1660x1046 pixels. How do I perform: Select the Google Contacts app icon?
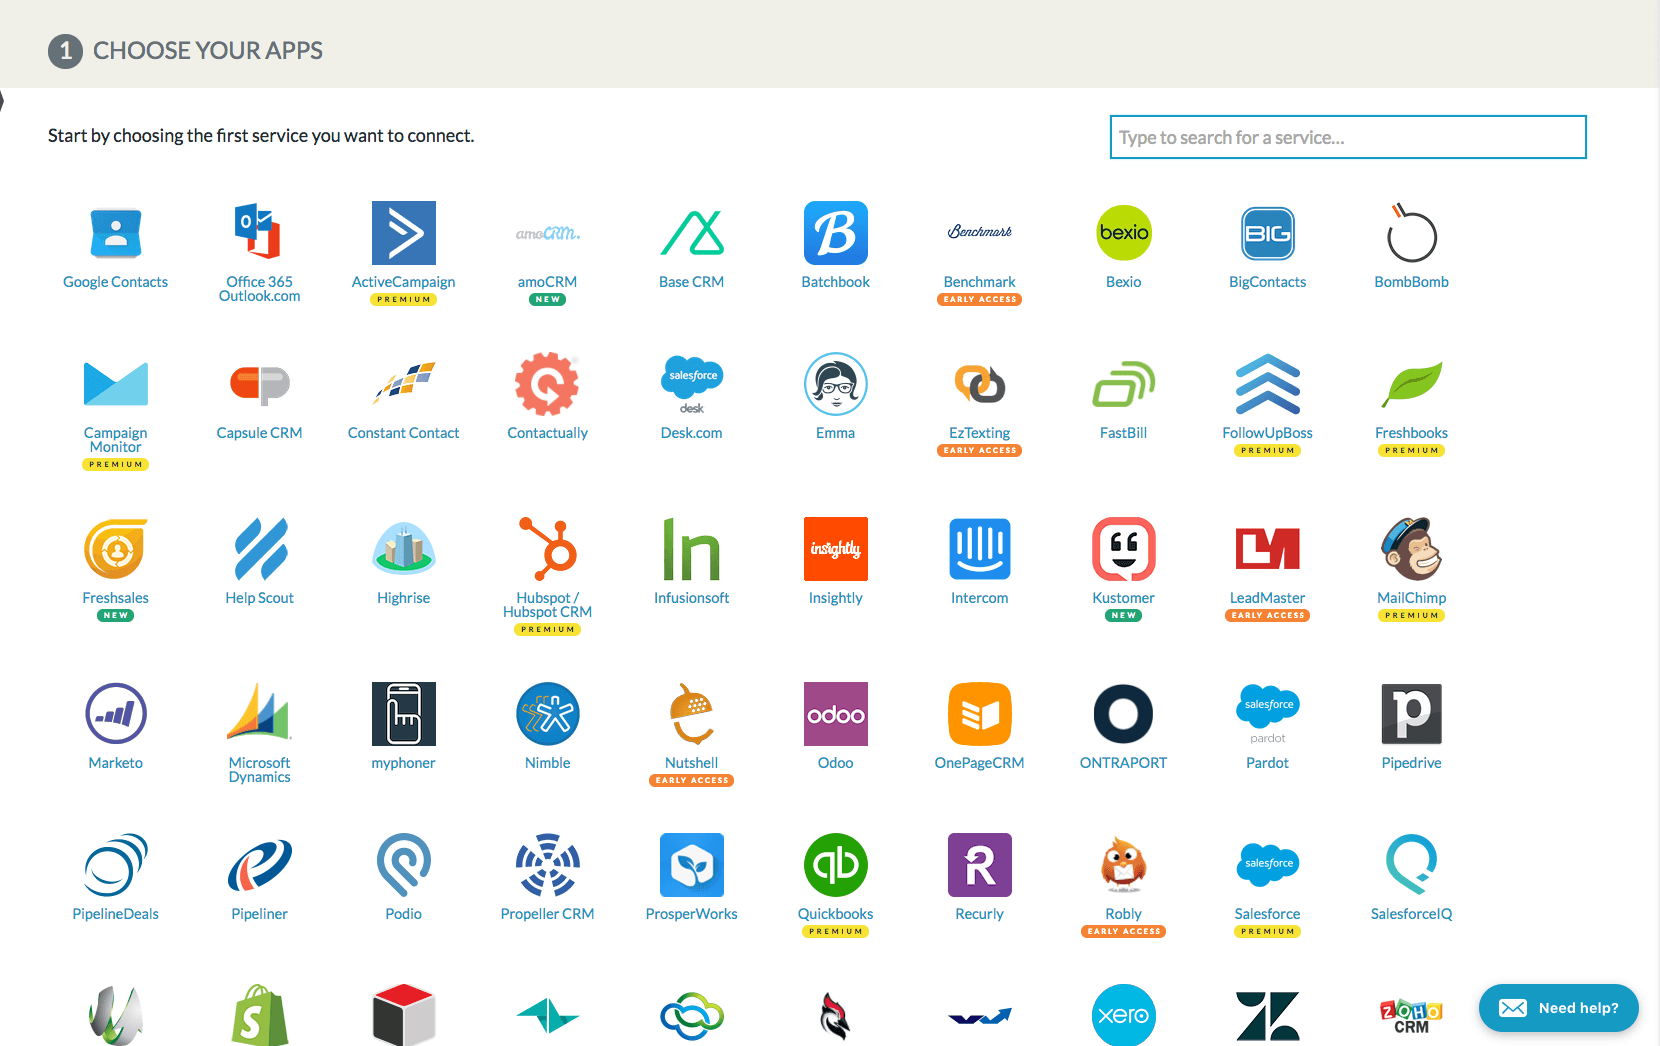(116, 233)
